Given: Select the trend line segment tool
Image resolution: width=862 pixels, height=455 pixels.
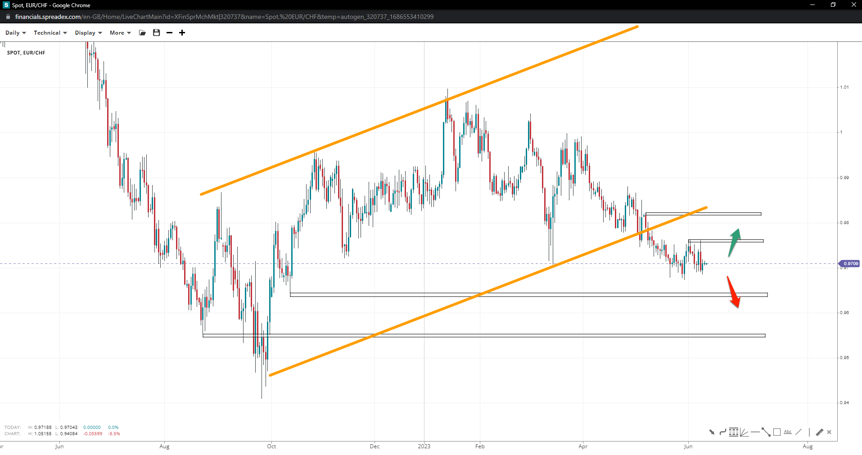Looking at the screenshot, I should [766, 432].
